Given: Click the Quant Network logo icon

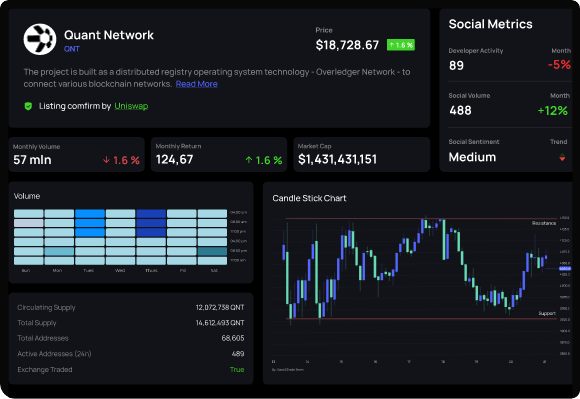Looking at the screenshot, I should pyautogui.click(x=40, y=39).
